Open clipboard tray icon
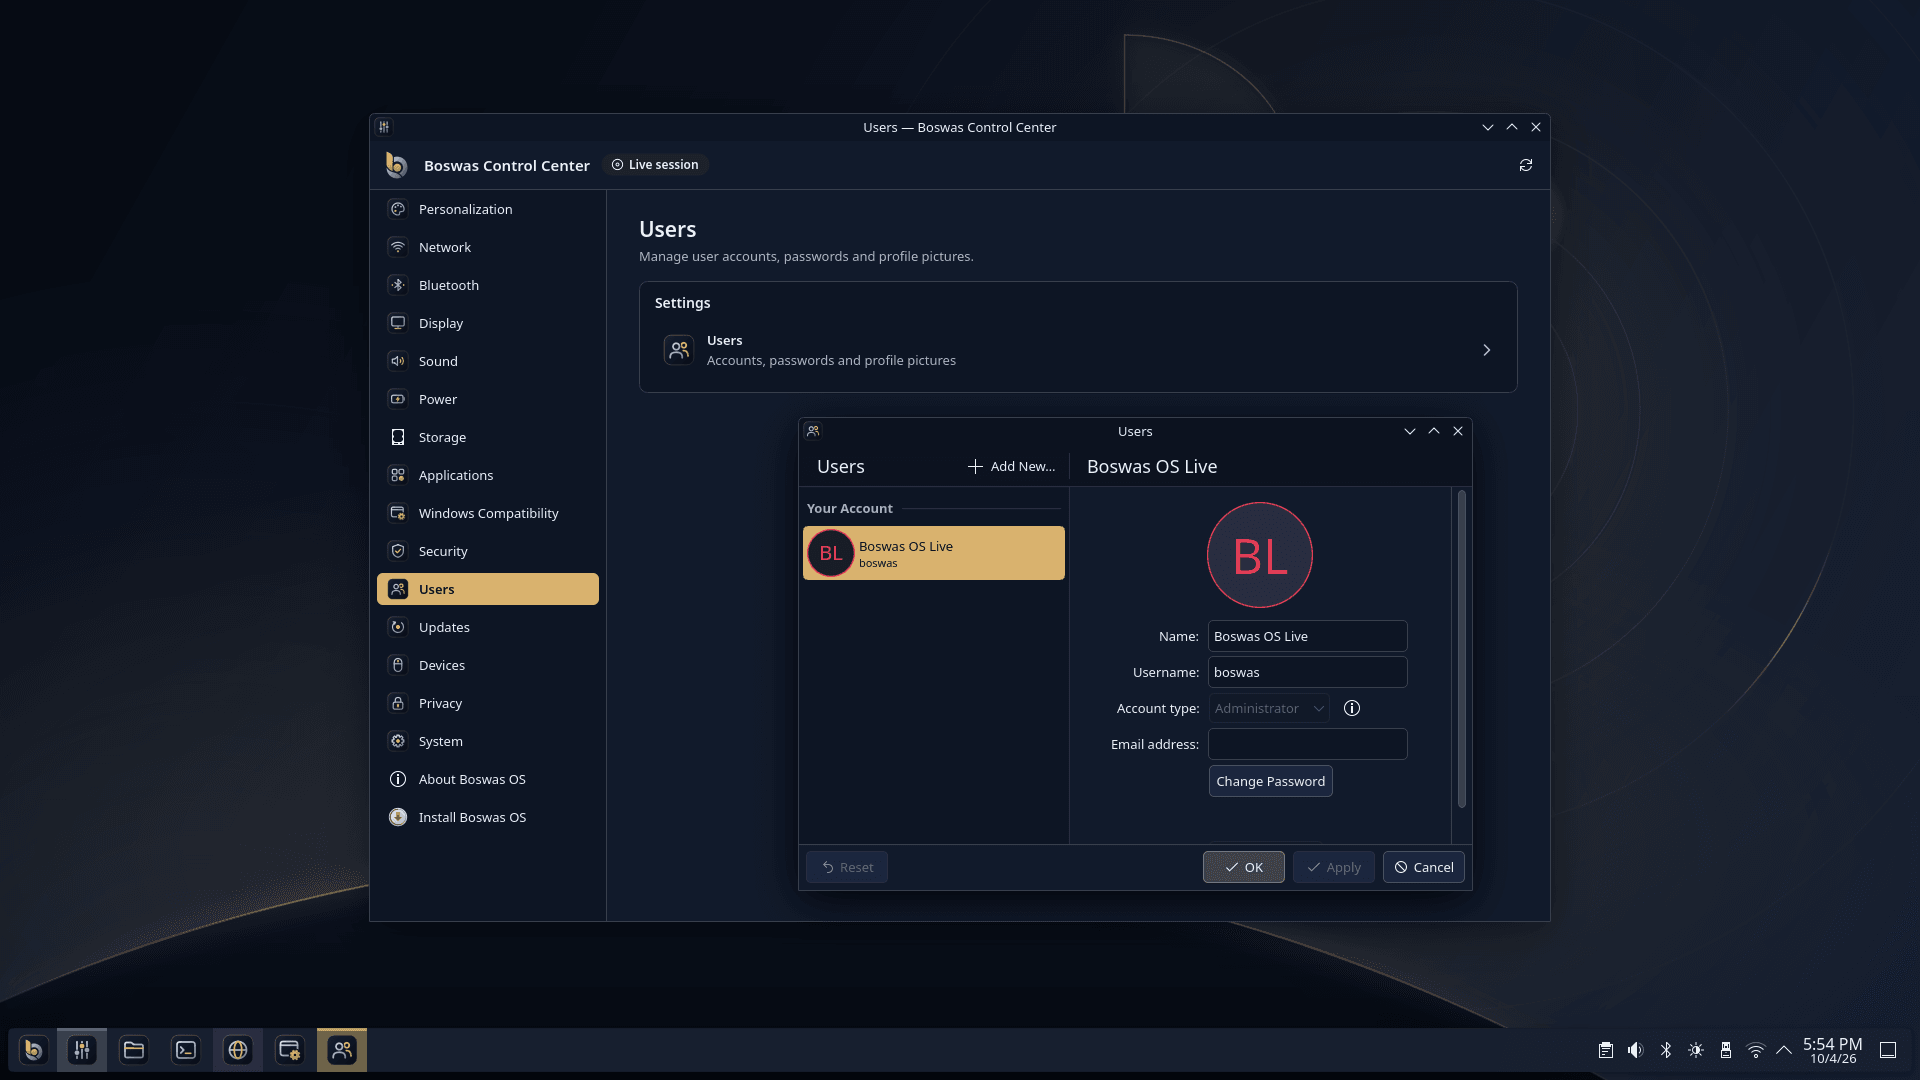The width and height of the screenshot is (1920, 1080). point(1606,1050)
